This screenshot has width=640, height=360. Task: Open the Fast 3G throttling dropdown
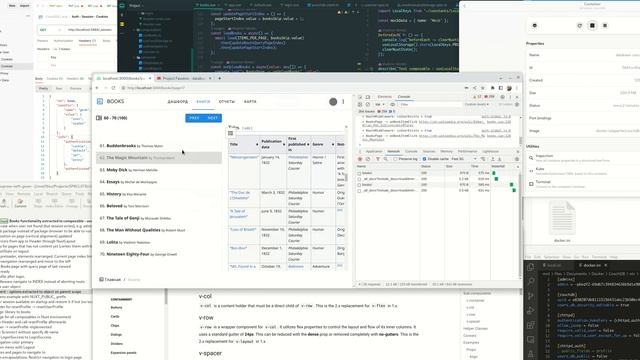[x=464, y=159]
